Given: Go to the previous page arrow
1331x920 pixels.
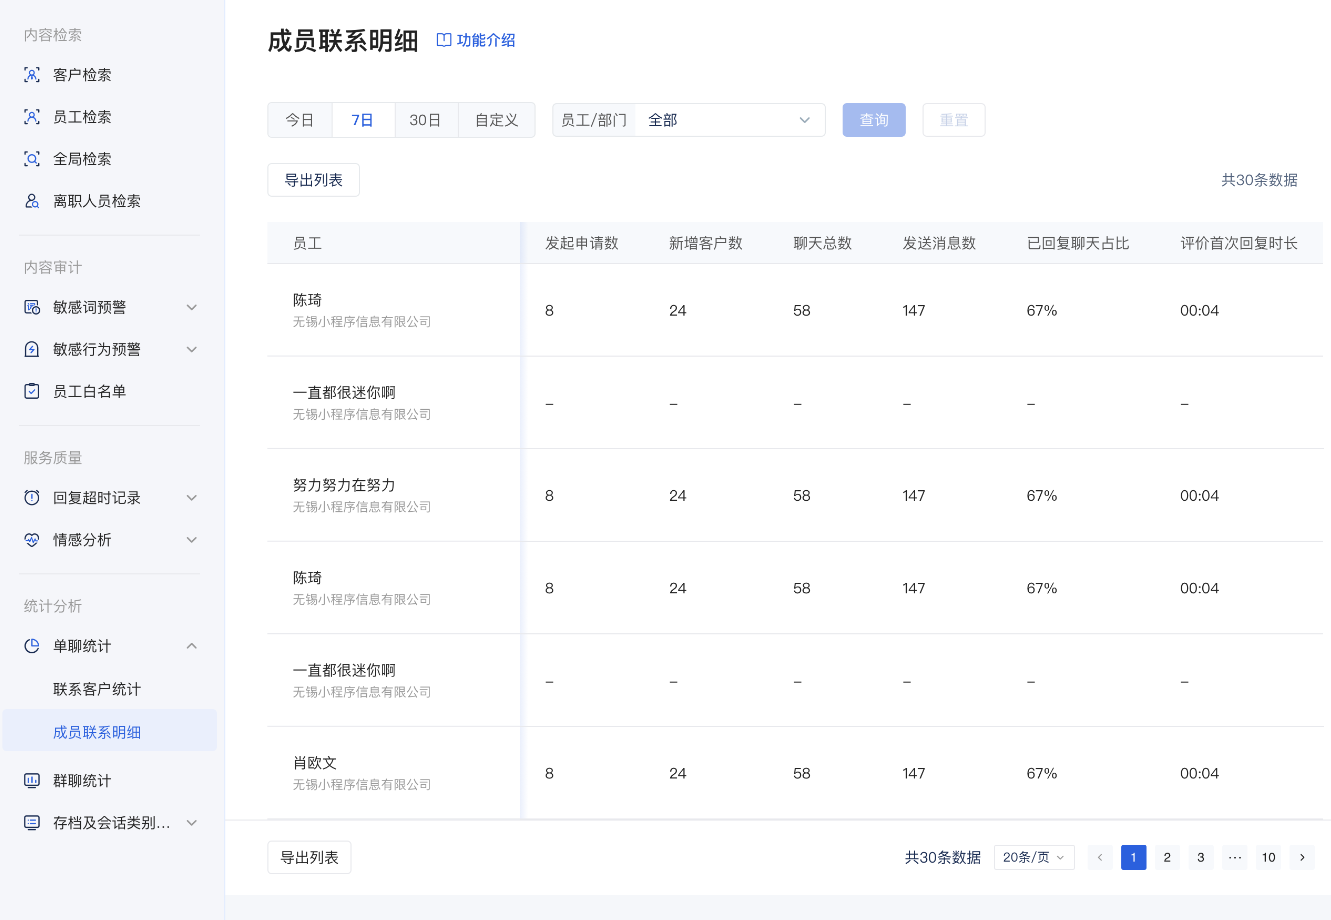Looking at the screenshot, I should [1100, 857].
